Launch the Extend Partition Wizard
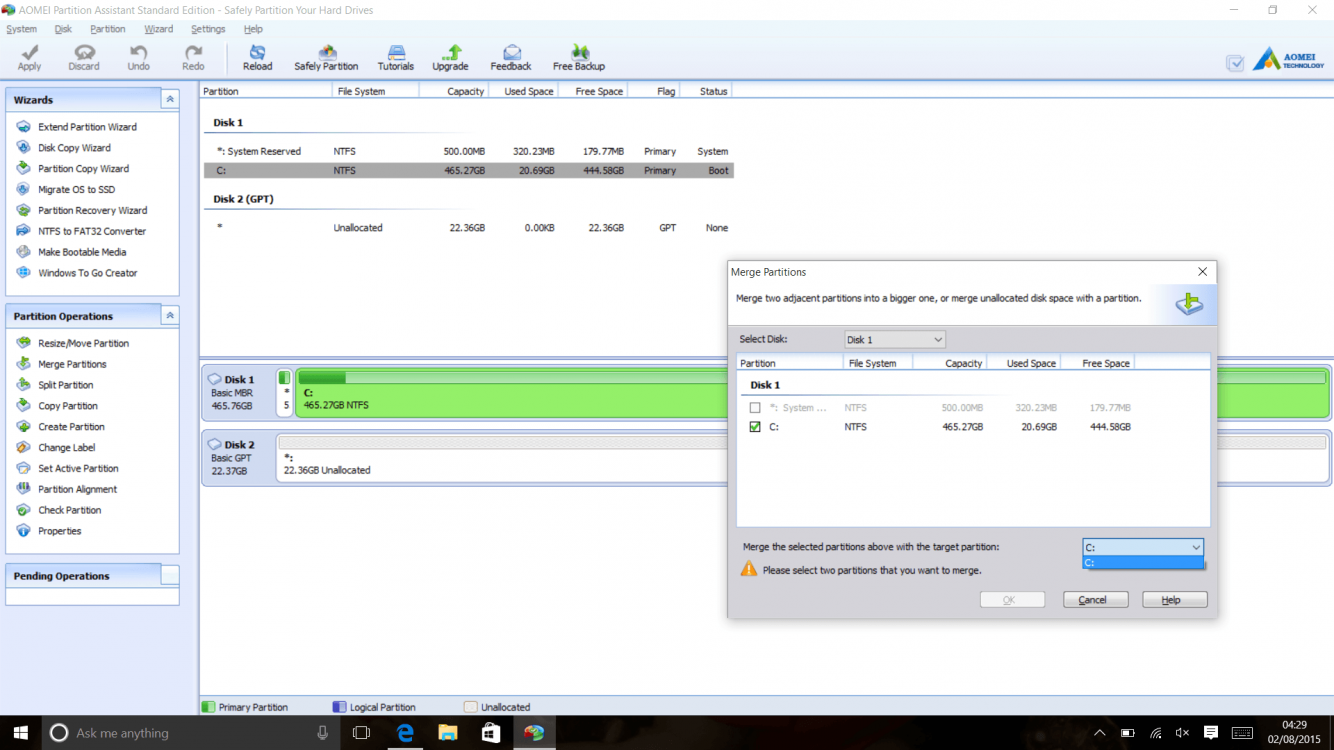The width and height of the screenshot is (1334, 750). click(77, 127)
